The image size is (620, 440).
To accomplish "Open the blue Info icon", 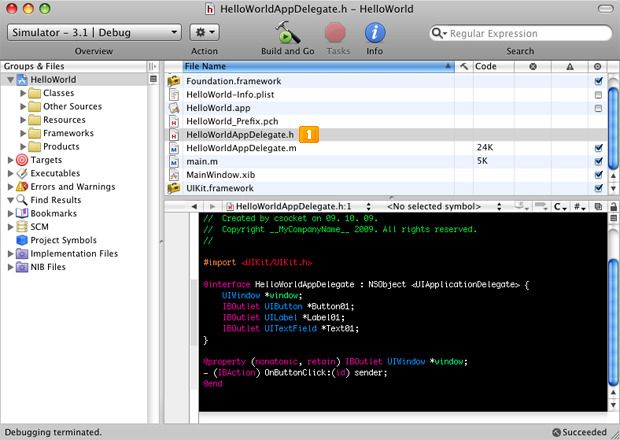I will pos(374,33).
